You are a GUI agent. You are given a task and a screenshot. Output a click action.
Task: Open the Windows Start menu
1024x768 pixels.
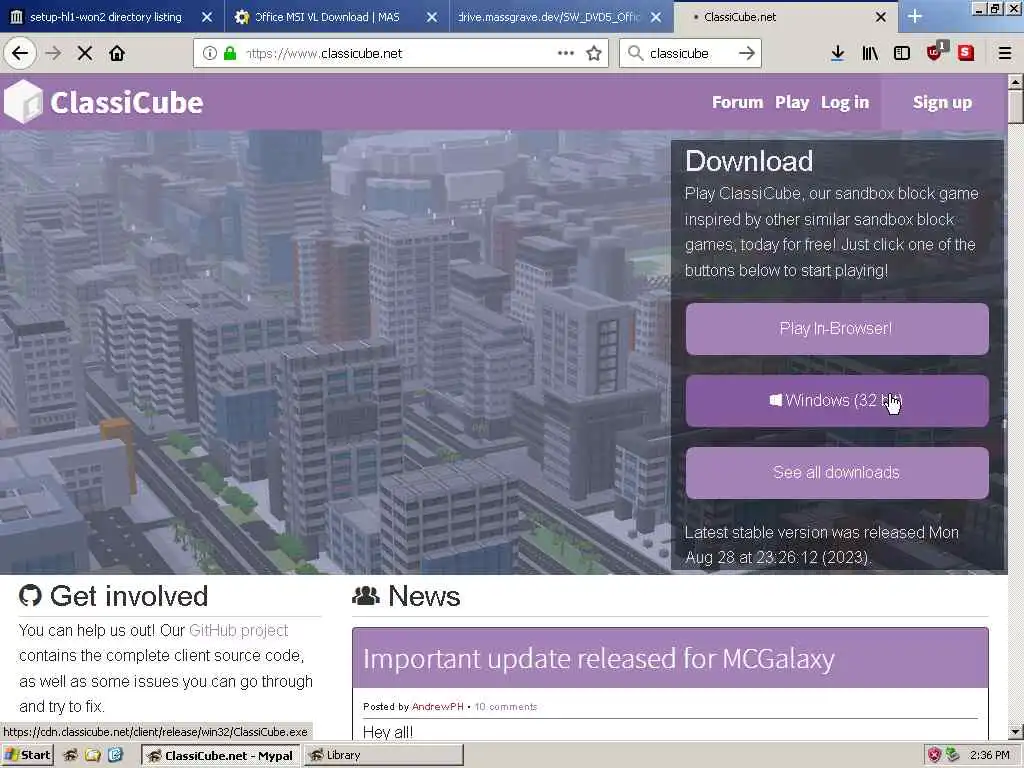coord(27,755)
